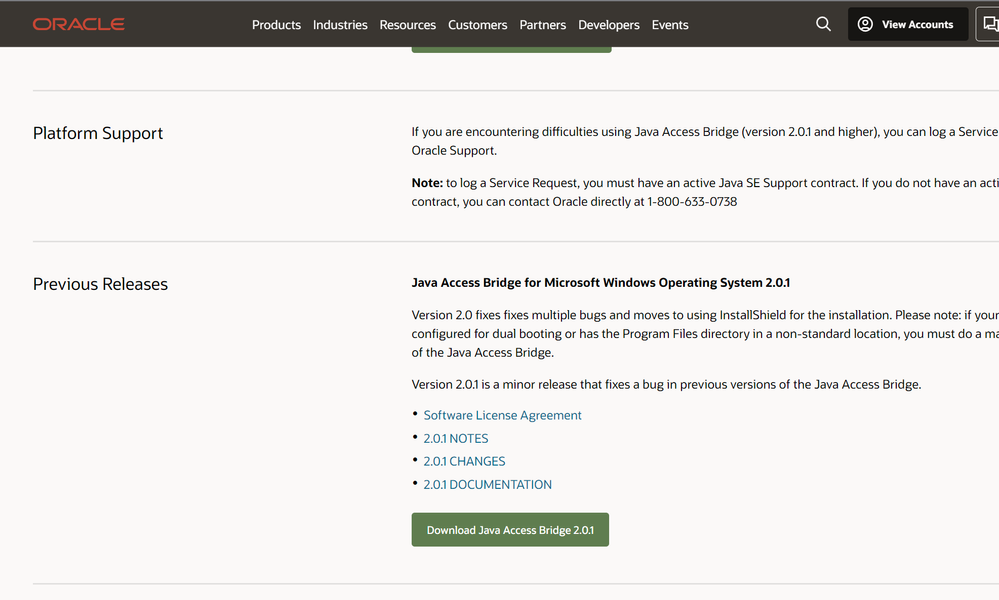Select Customers in the navigation bar
This screenshot has height=600, width=999.
477,25
